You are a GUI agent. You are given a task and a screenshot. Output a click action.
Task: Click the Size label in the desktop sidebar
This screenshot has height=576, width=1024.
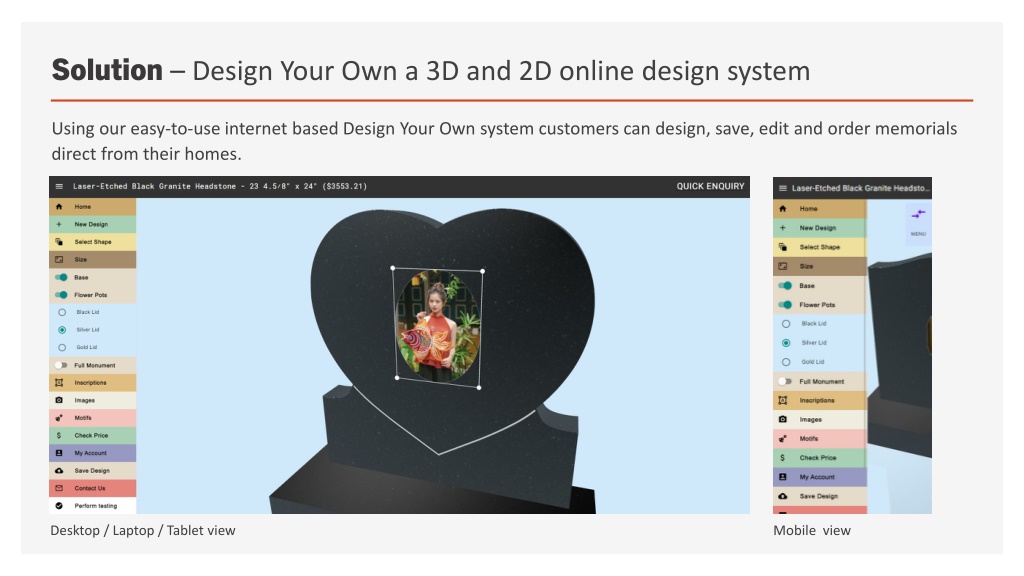pyautogui.click(x=80, y=259)
